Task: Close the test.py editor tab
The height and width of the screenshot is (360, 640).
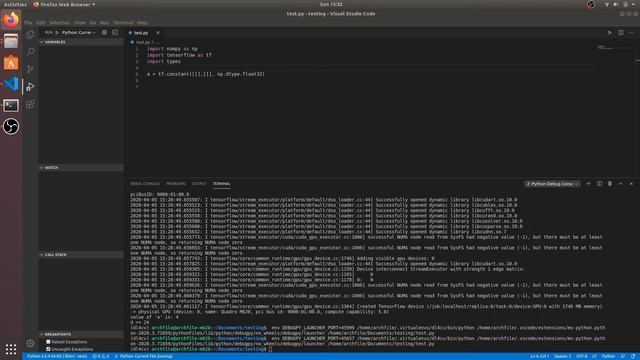Action: 158,33
